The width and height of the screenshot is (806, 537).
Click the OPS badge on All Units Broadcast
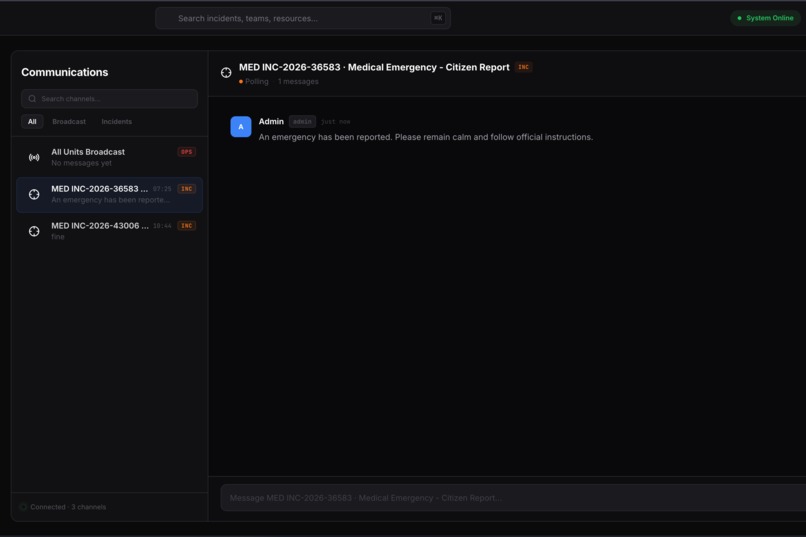point(187,152)
